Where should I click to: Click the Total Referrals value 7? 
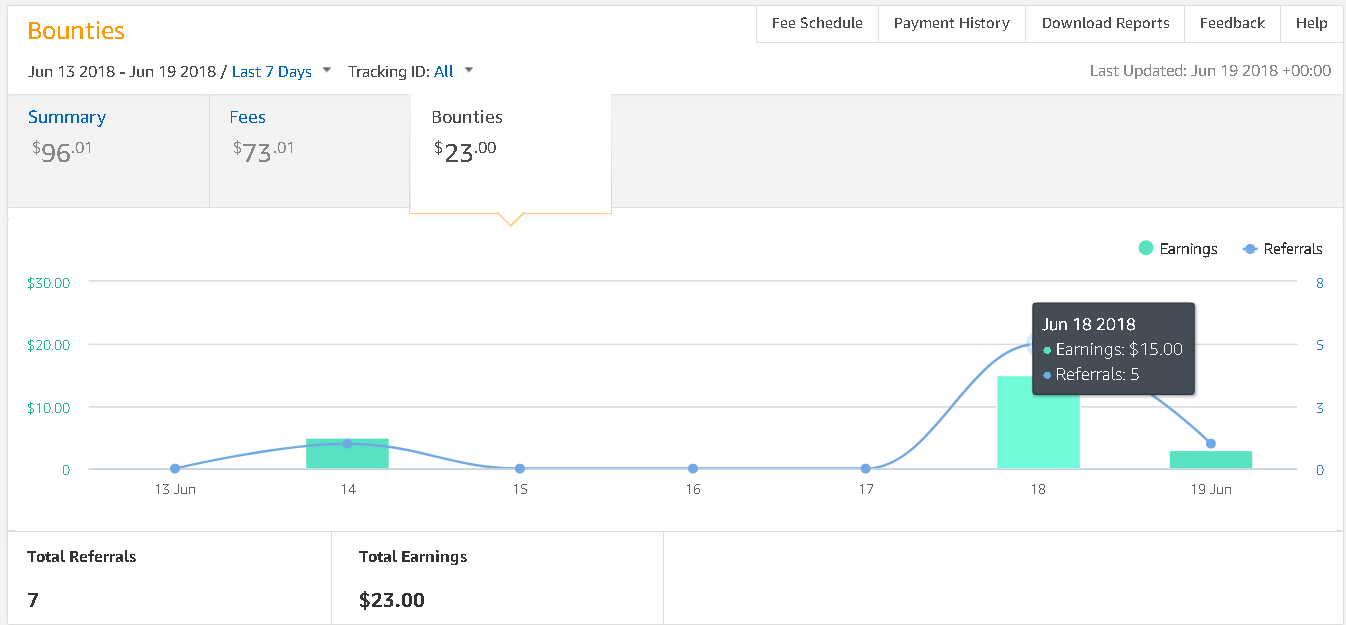point(33,601)
